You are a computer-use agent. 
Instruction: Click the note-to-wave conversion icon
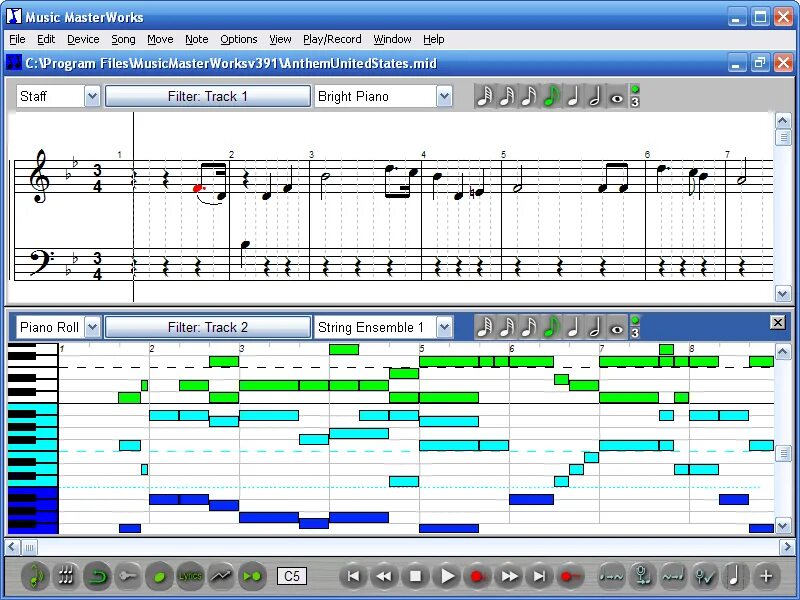click(611, 577)
